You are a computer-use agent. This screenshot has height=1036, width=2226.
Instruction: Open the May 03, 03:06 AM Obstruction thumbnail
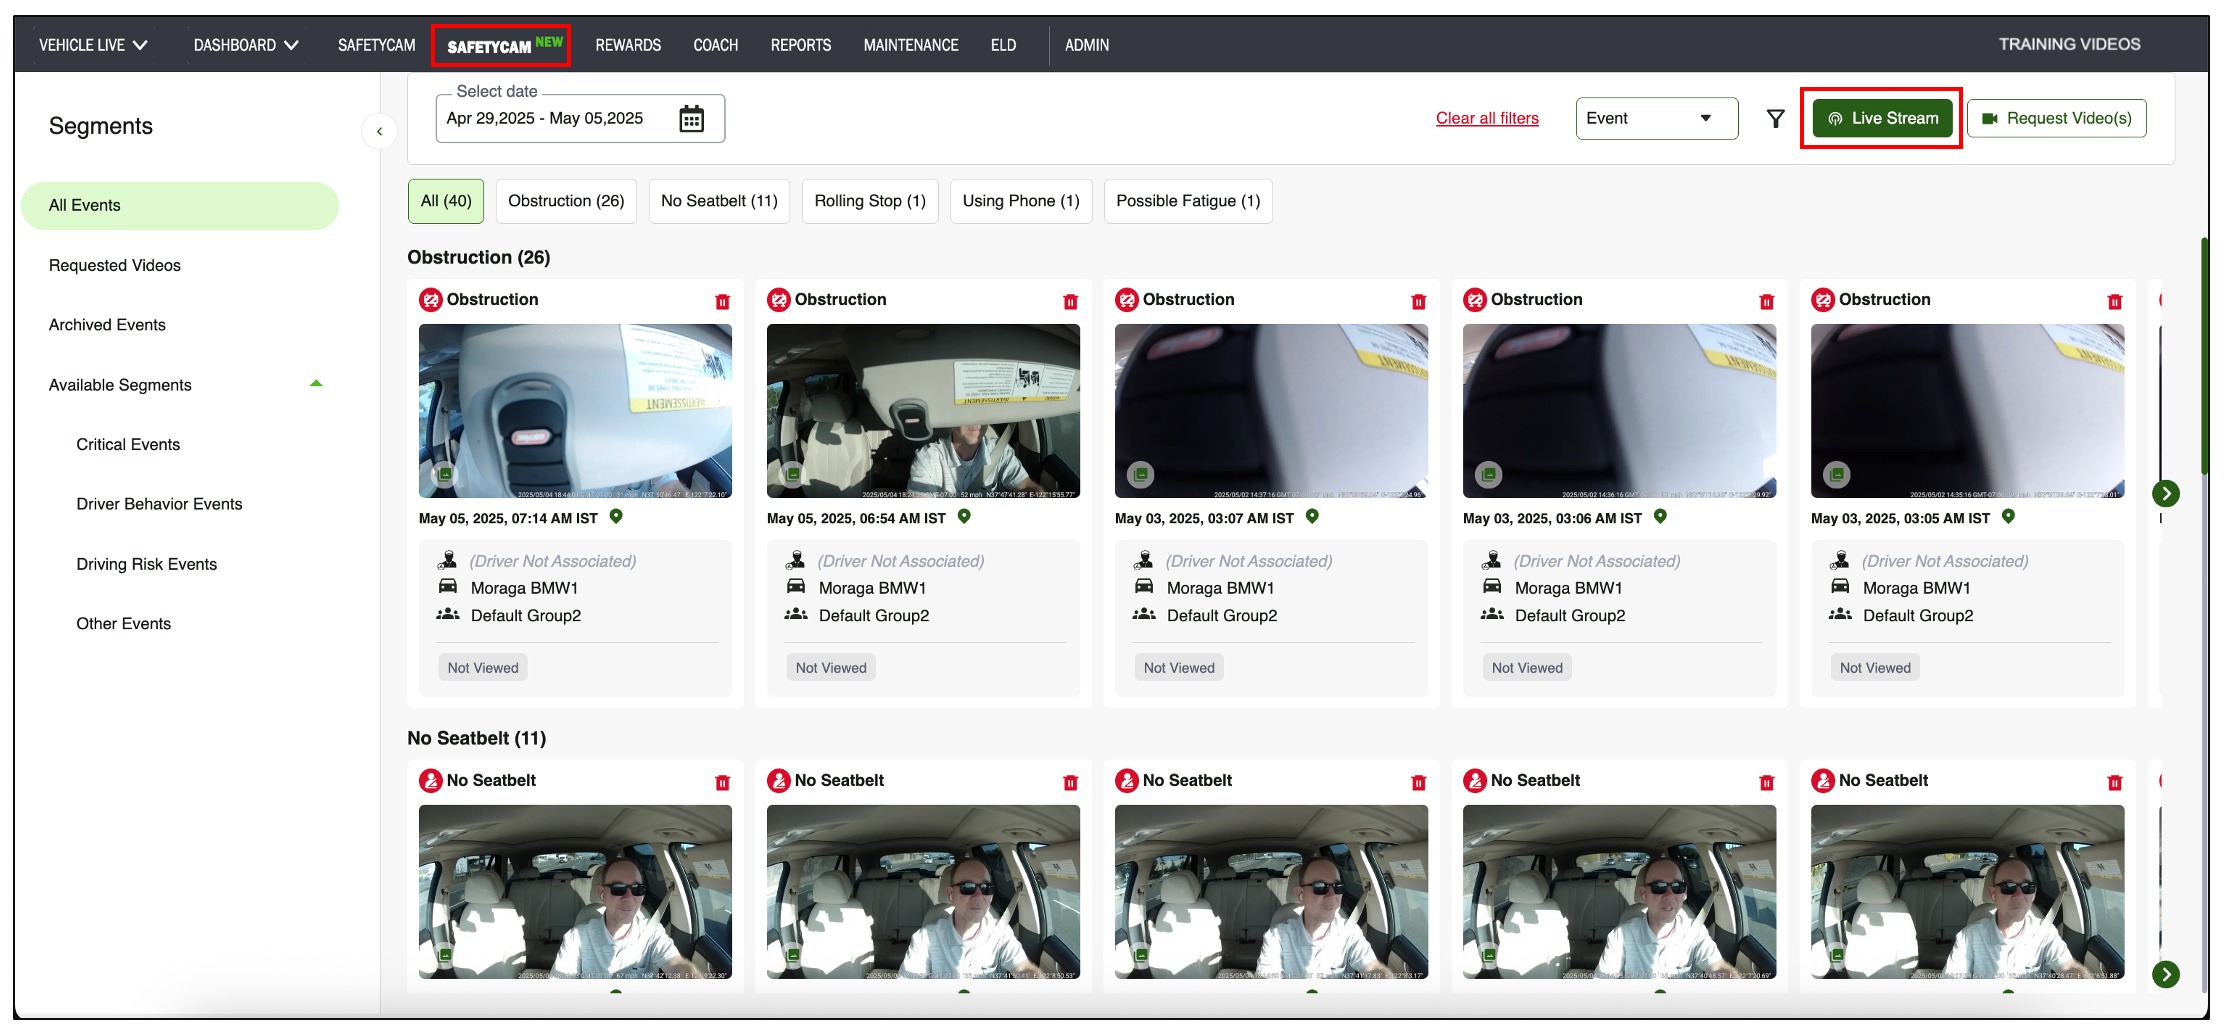point(1619,411)
